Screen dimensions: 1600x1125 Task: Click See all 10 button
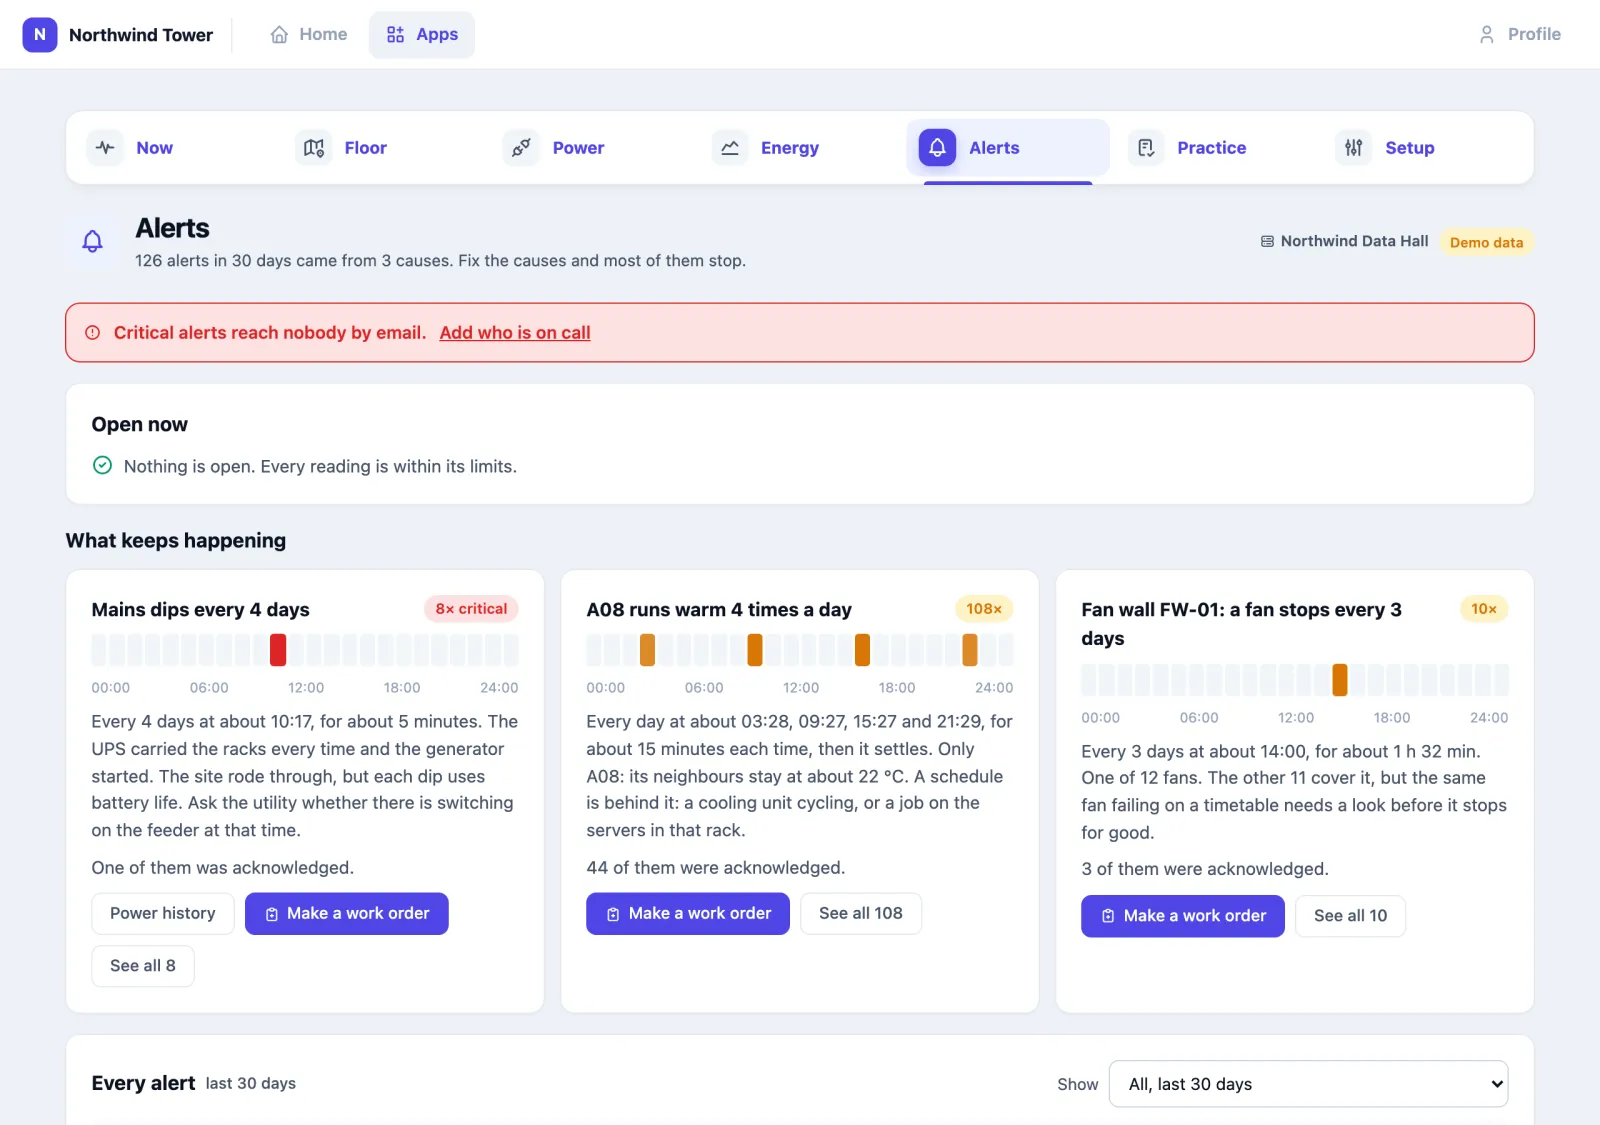point(1351,916)
